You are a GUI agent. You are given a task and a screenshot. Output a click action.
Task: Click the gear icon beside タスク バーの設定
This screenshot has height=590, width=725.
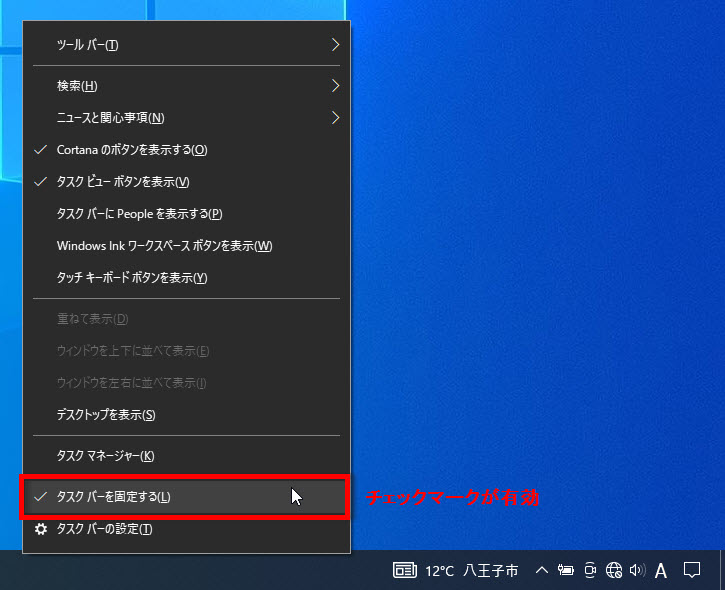pyautogui.click(x=40, y=529)
